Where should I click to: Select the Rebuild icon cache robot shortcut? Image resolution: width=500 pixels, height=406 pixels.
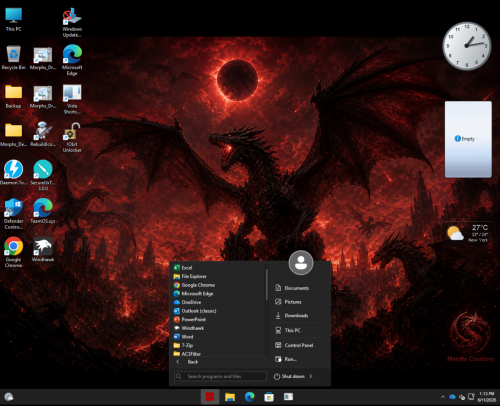[x=43, y=134]
